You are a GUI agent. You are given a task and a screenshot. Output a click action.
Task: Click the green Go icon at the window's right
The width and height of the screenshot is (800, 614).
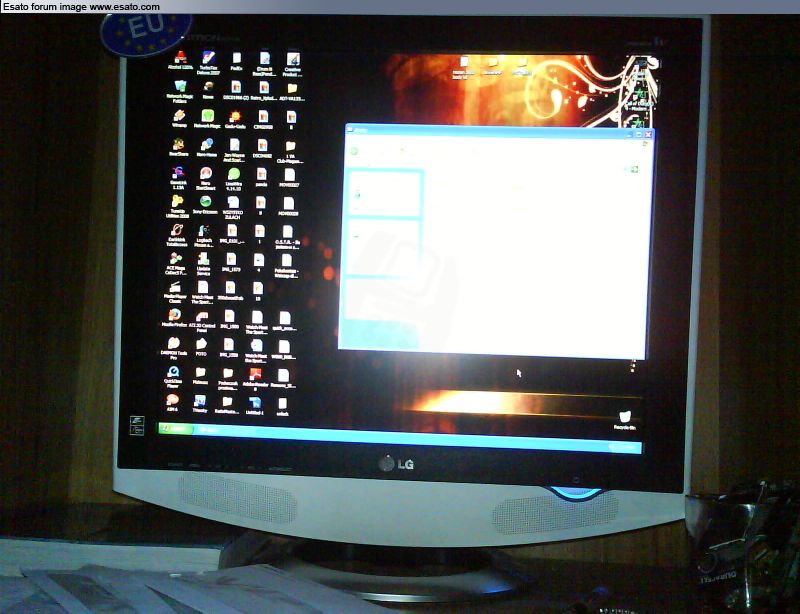tap(633, 169)
